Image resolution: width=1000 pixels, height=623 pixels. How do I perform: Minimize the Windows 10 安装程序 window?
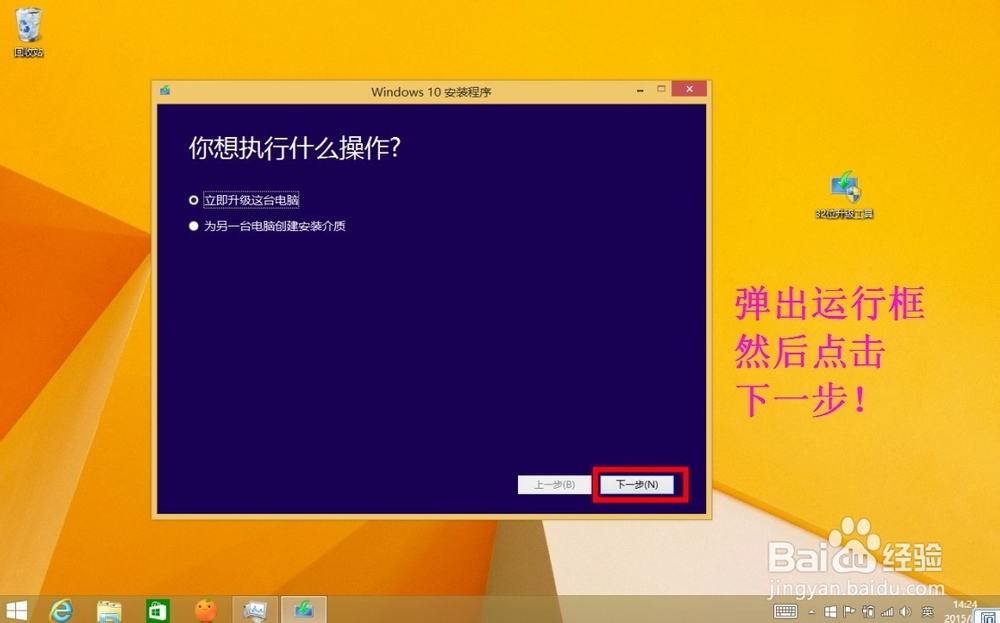point(640,91)
